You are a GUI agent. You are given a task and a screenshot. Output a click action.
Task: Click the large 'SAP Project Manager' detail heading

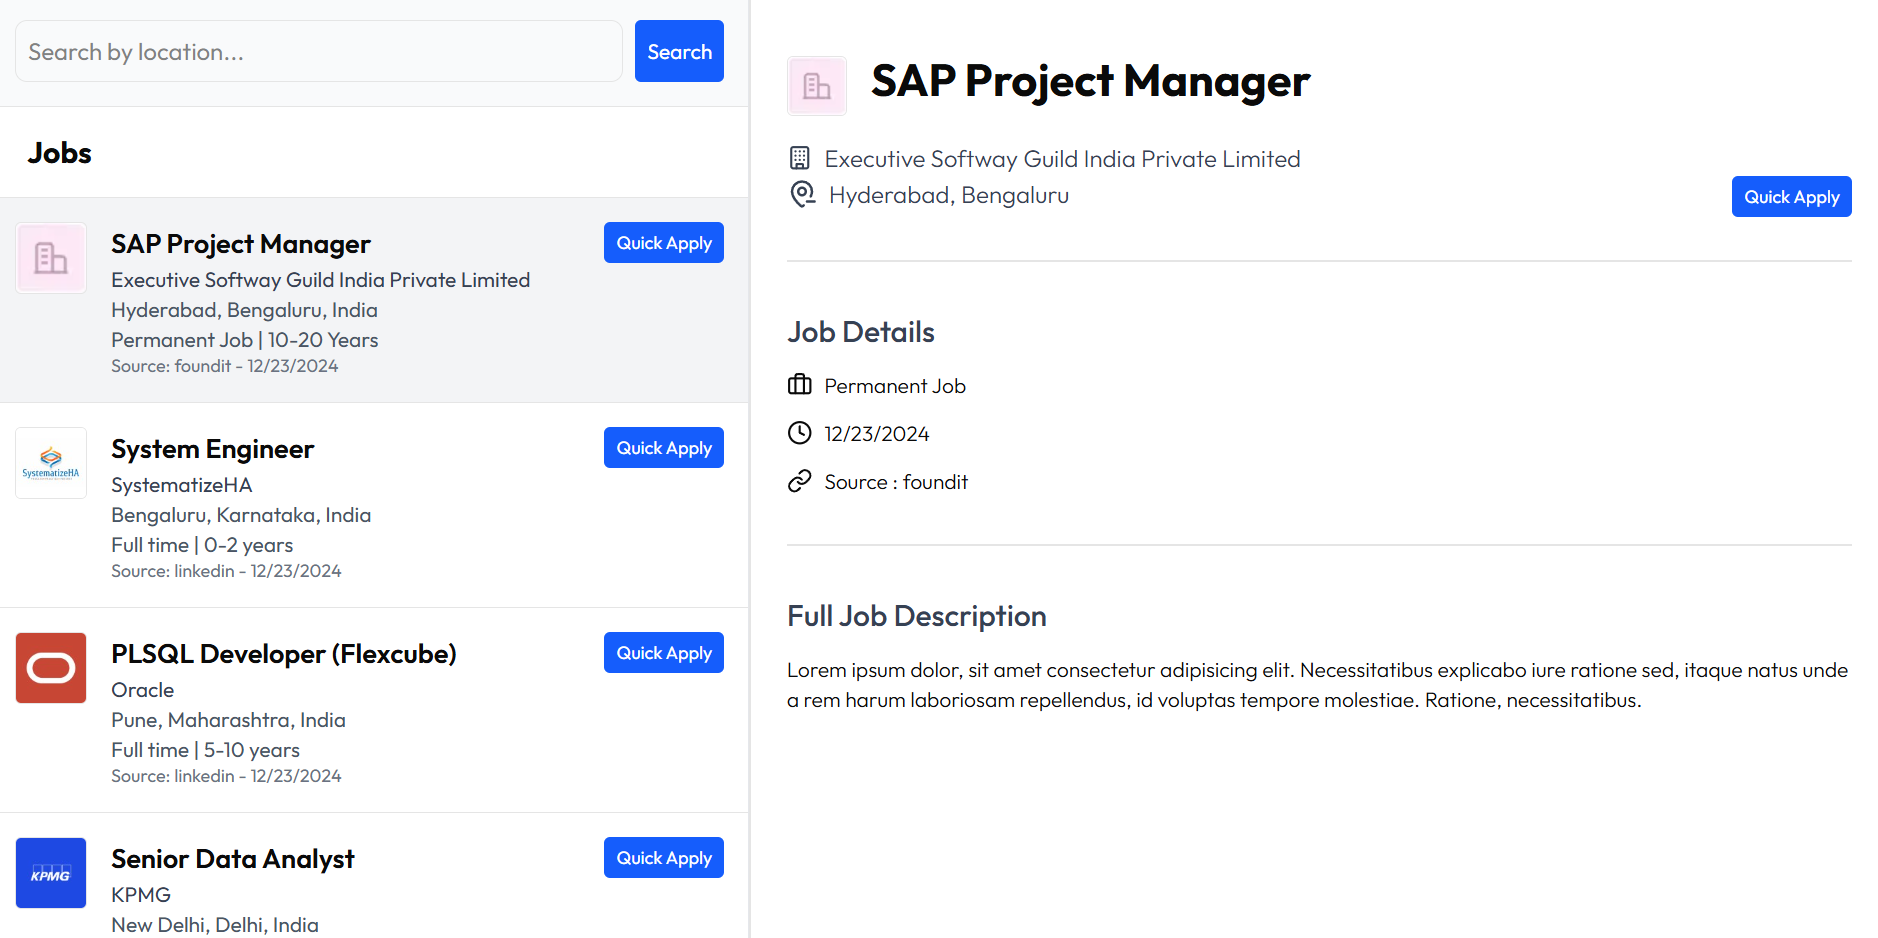point(1091,81)
